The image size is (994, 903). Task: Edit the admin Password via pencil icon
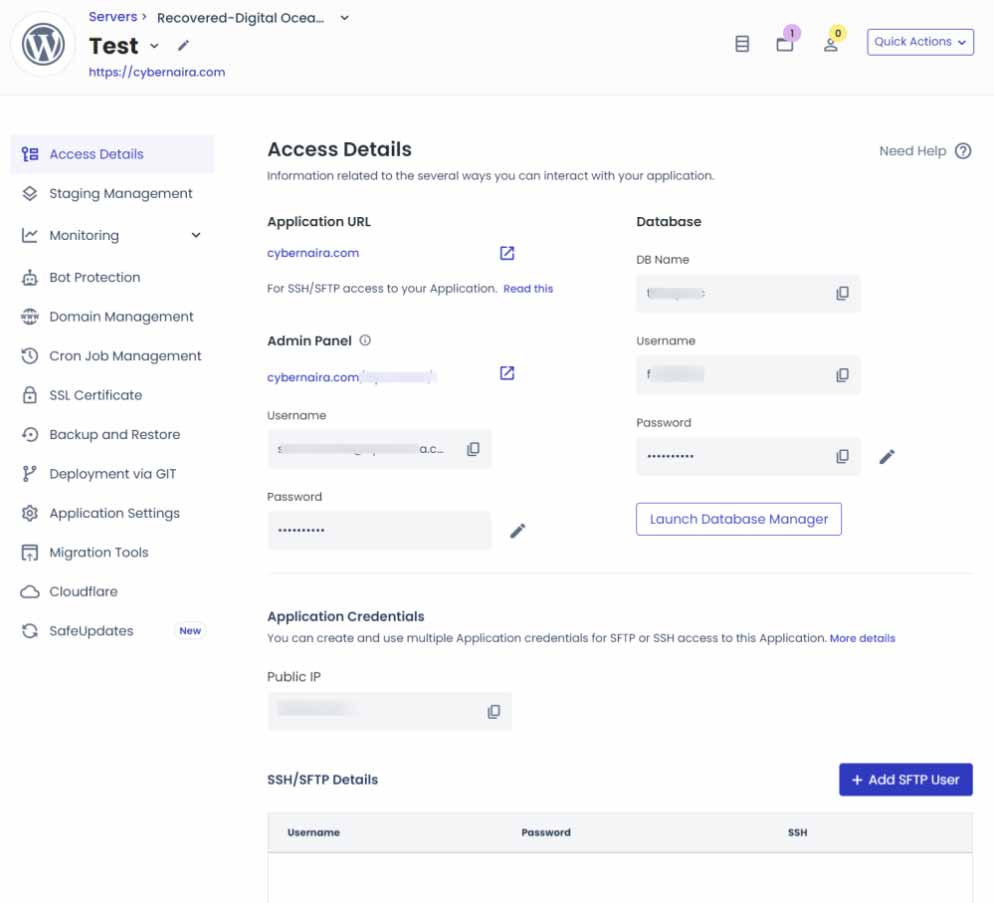click(518, 530)
